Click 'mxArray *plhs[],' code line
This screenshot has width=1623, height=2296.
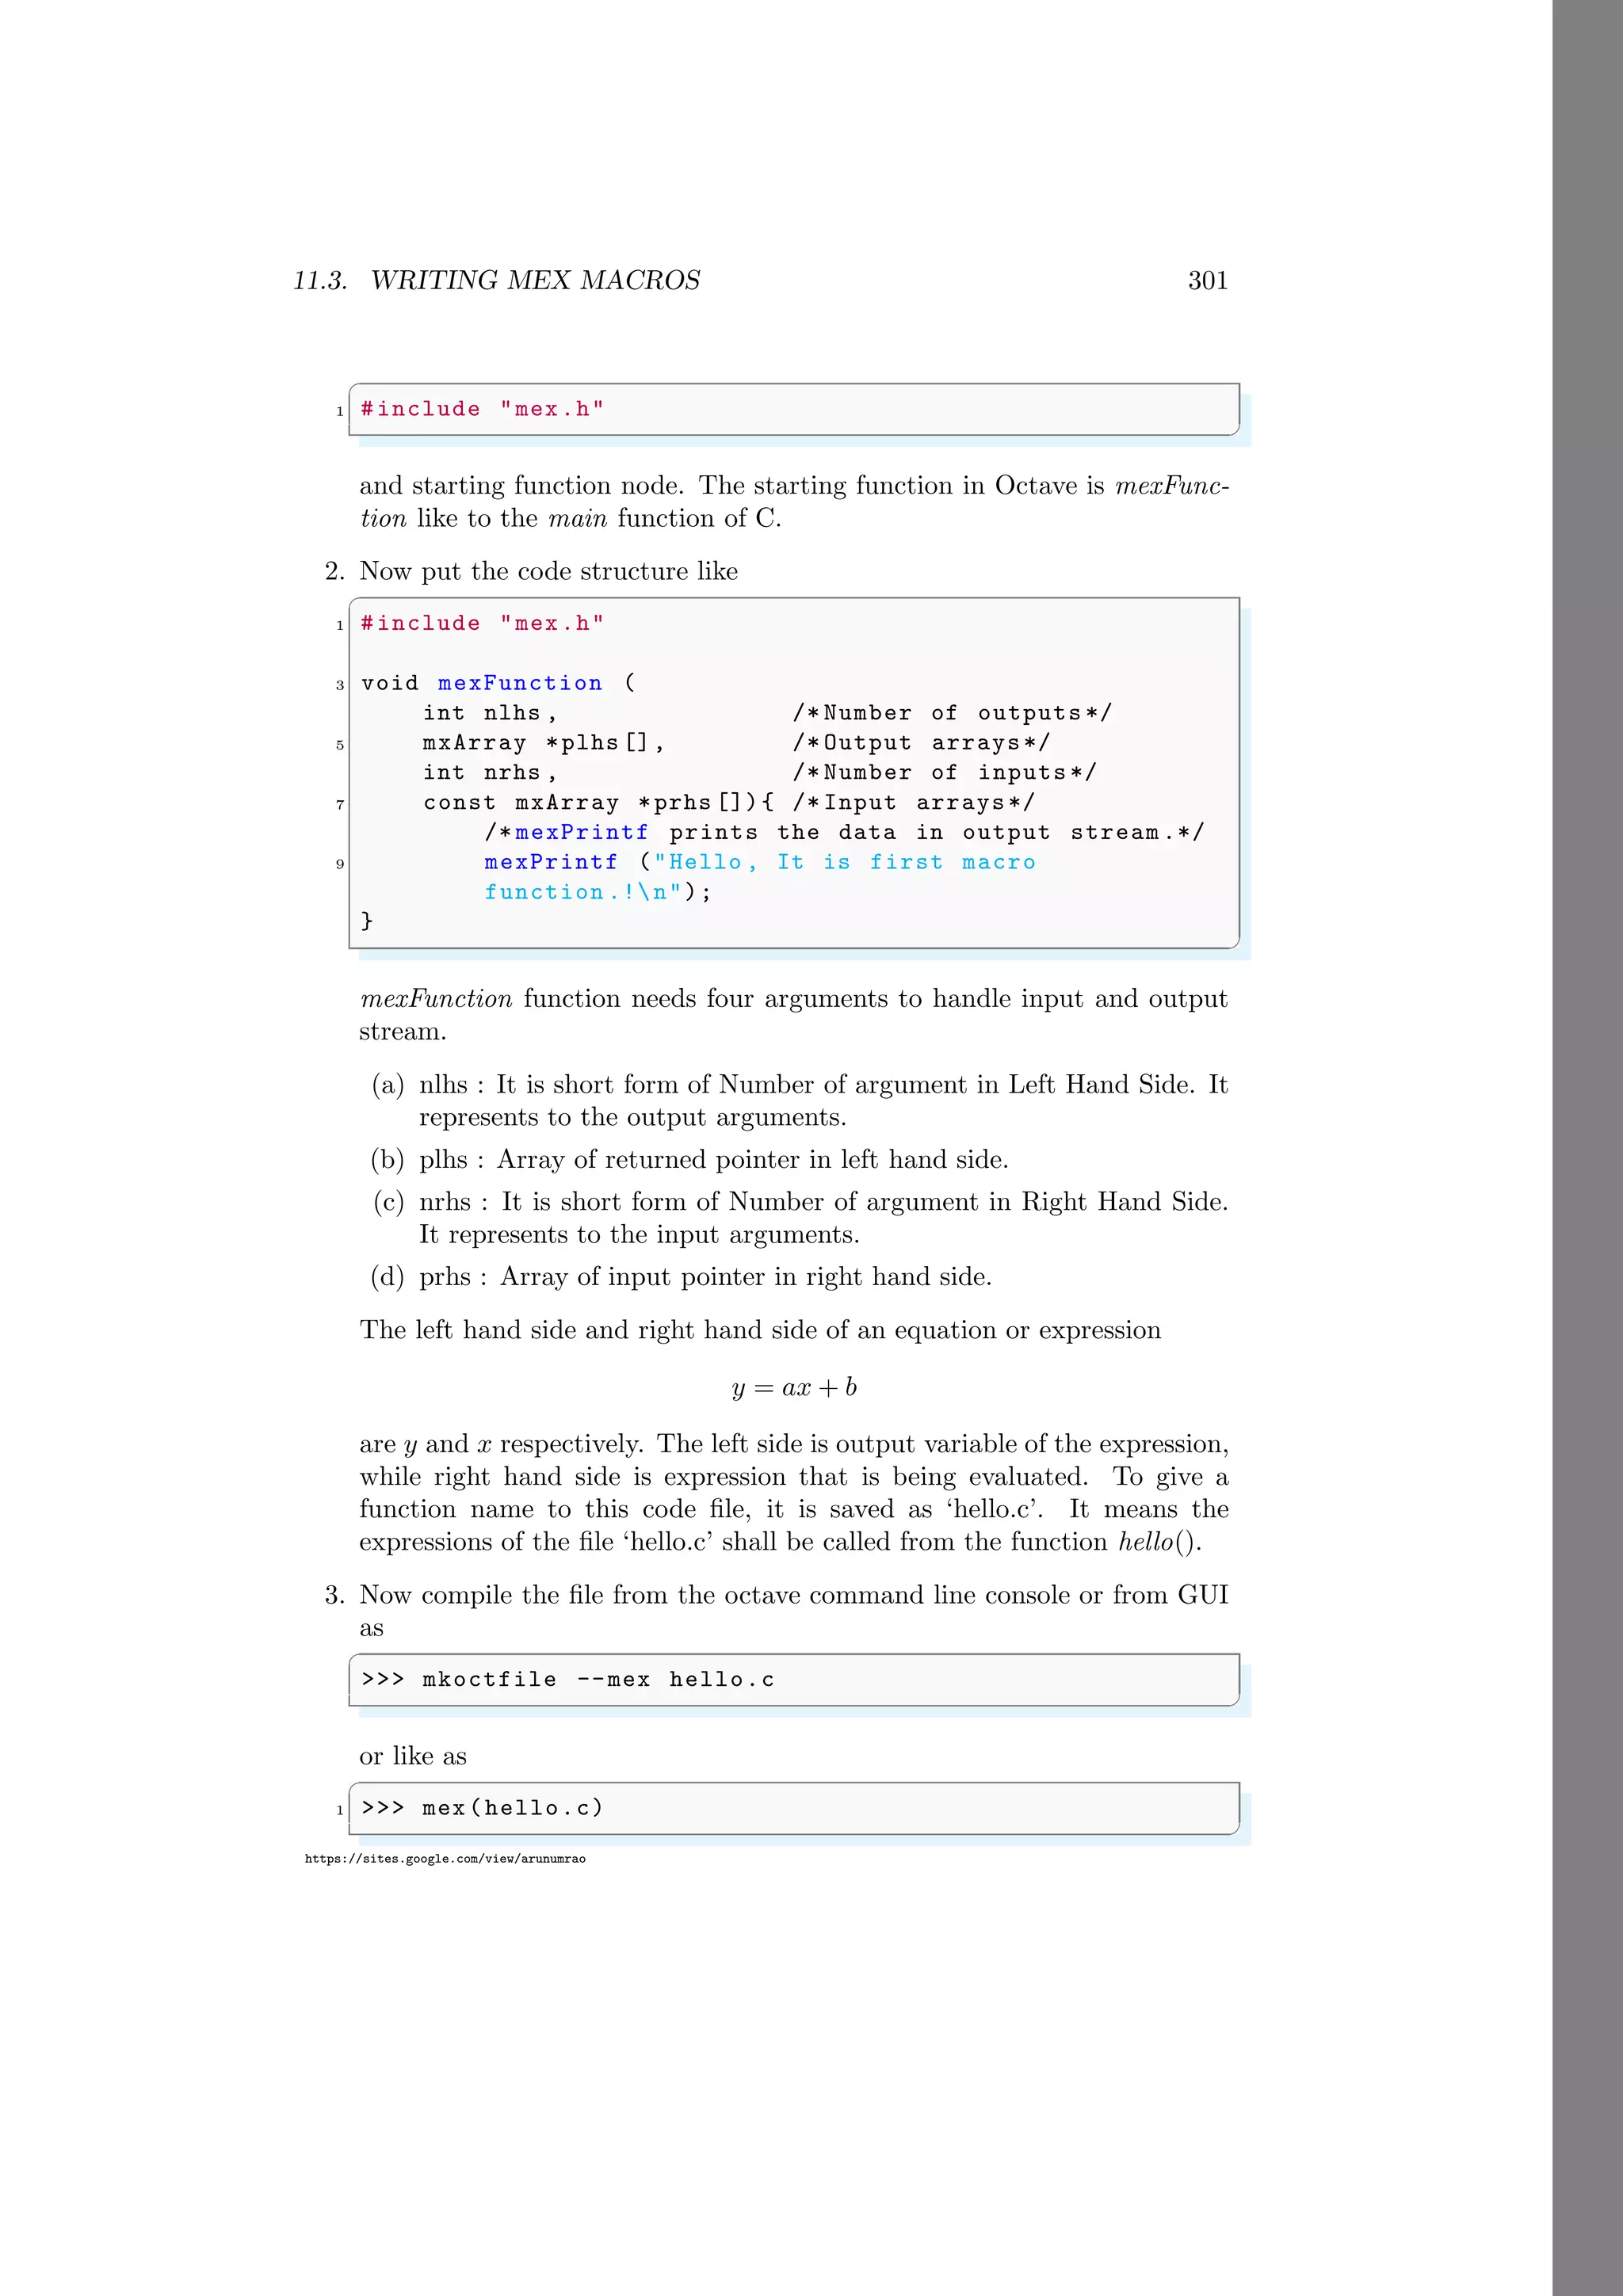pos(543,743)
